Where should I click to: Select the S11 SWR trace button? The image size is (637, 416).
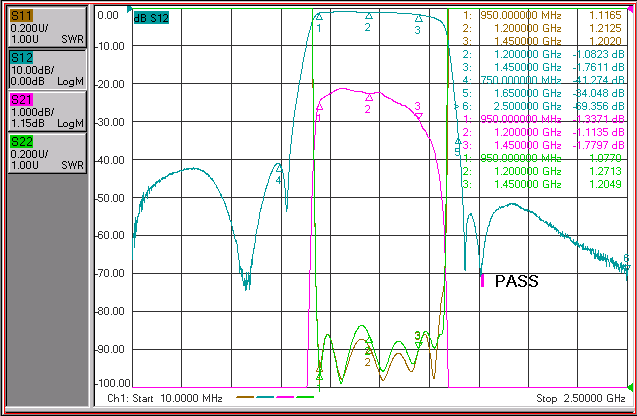pos(47,27)
